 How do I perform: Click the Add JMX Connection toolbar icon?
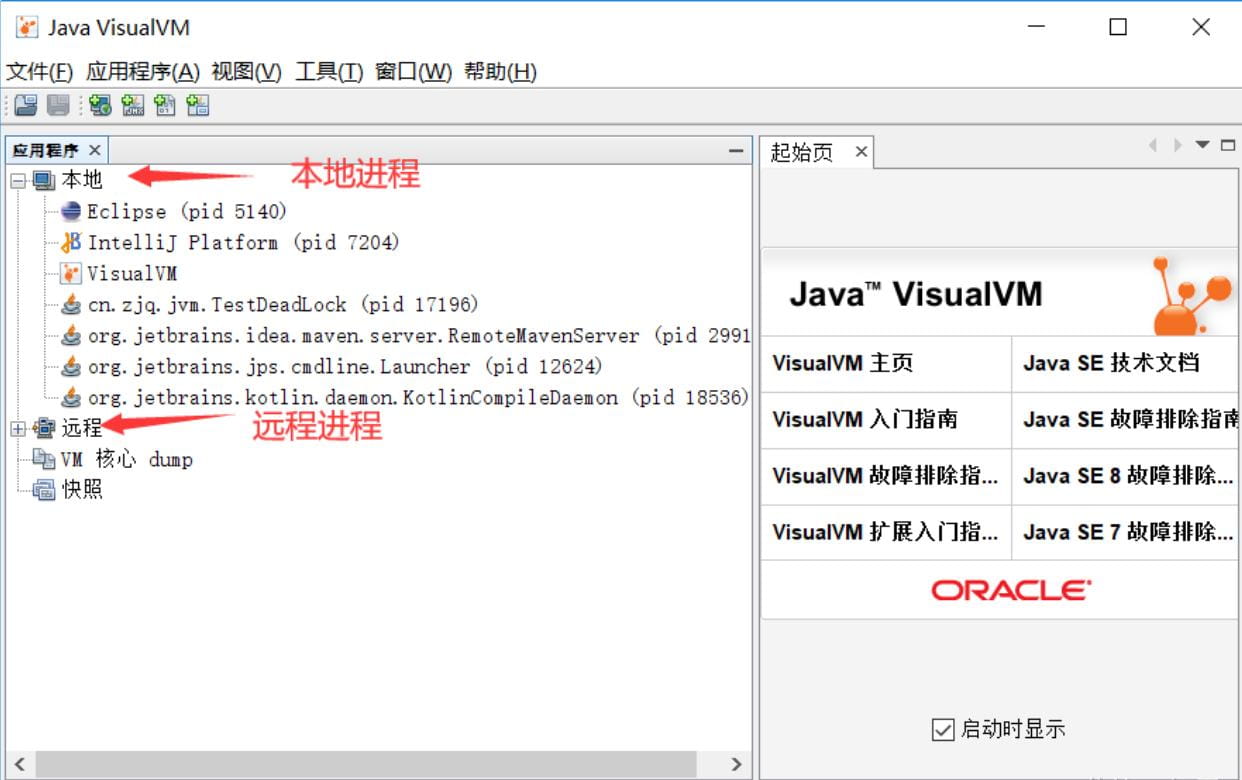coord(133,105)
